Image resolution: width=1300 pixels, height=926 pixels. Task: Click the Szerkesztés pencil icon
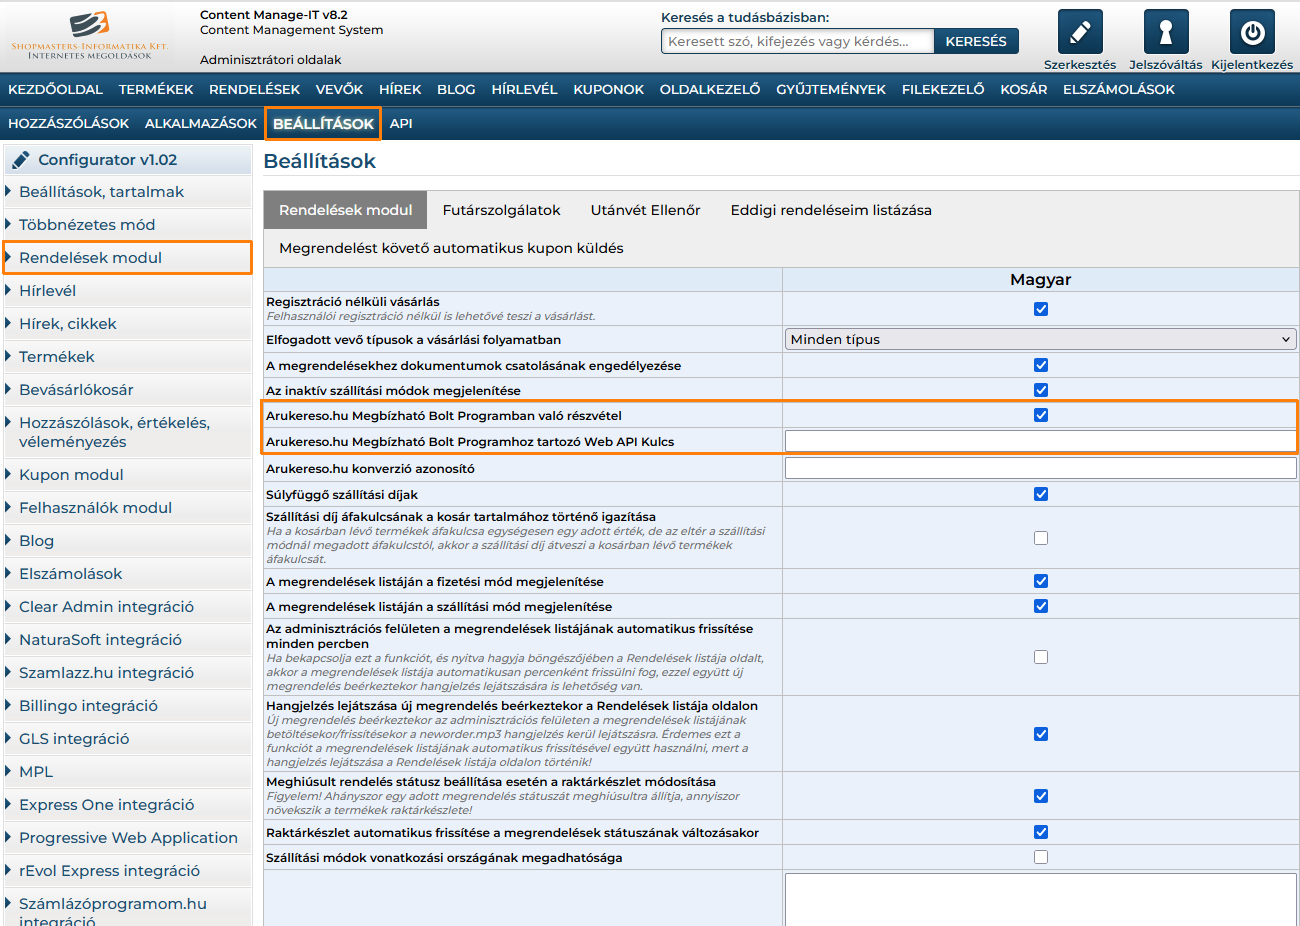1080,32
